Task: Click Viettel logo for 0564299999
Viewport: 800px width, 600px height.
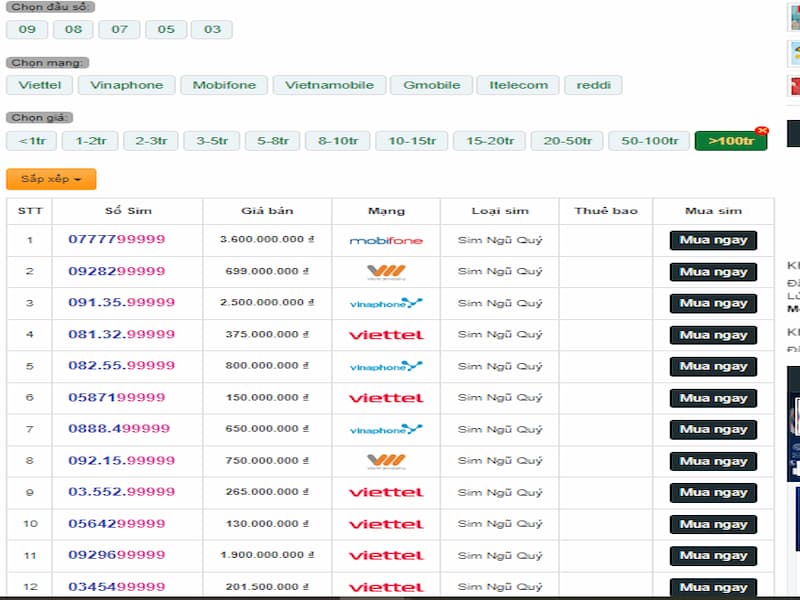Action: click(386, 524)
